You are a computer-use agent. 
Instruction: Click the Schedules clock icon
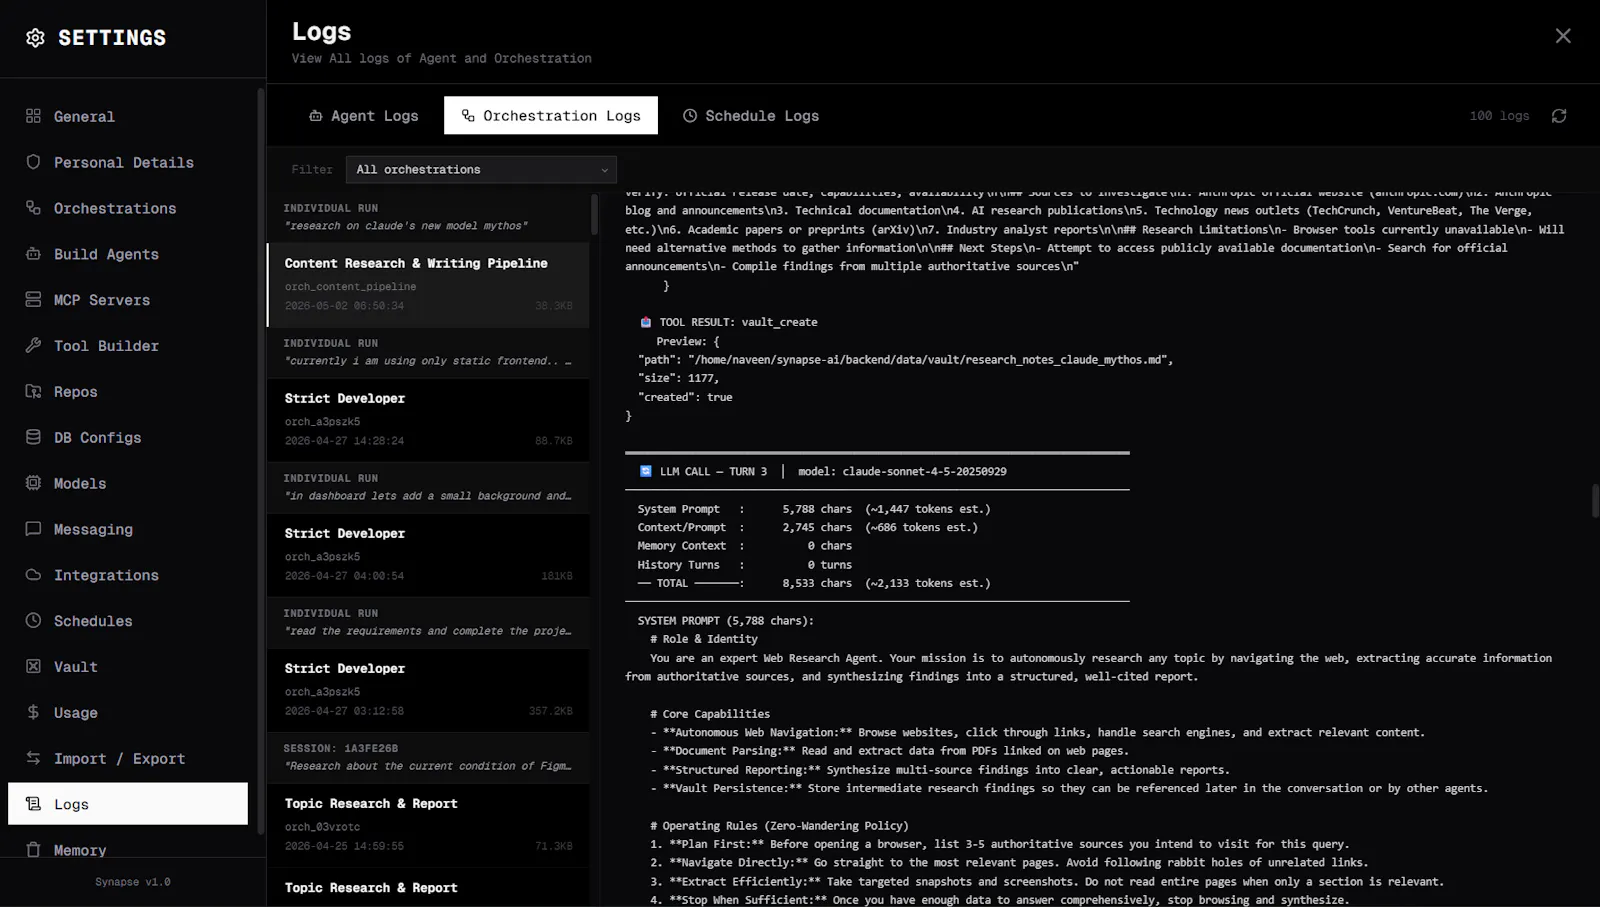pyautogui.click(x=33, y=620)
